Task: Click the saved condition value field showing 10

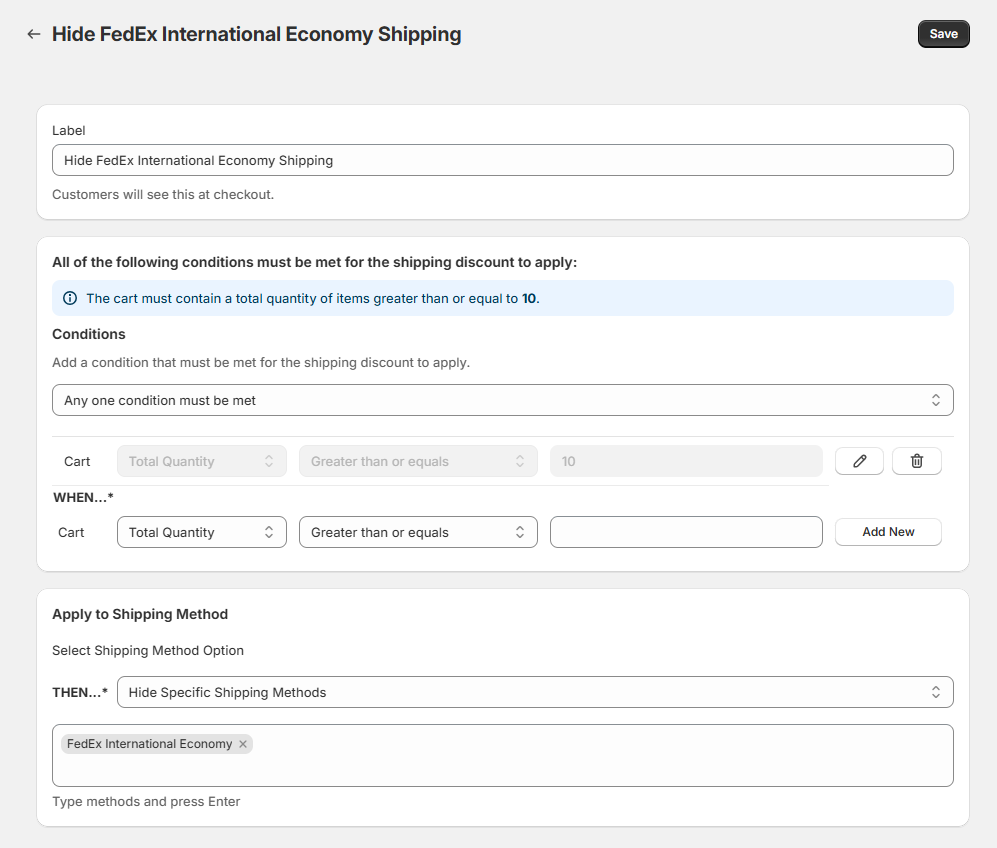Action: [686, 461]
